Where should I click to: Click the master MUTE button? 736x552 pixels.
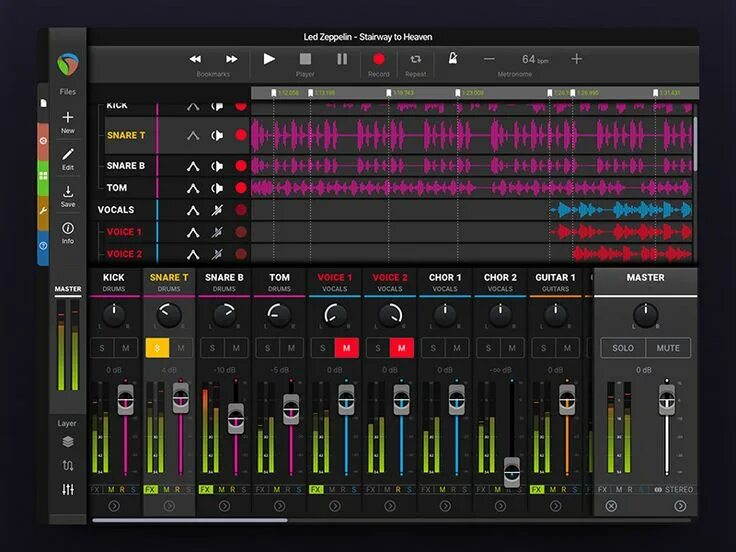point(668,348)
